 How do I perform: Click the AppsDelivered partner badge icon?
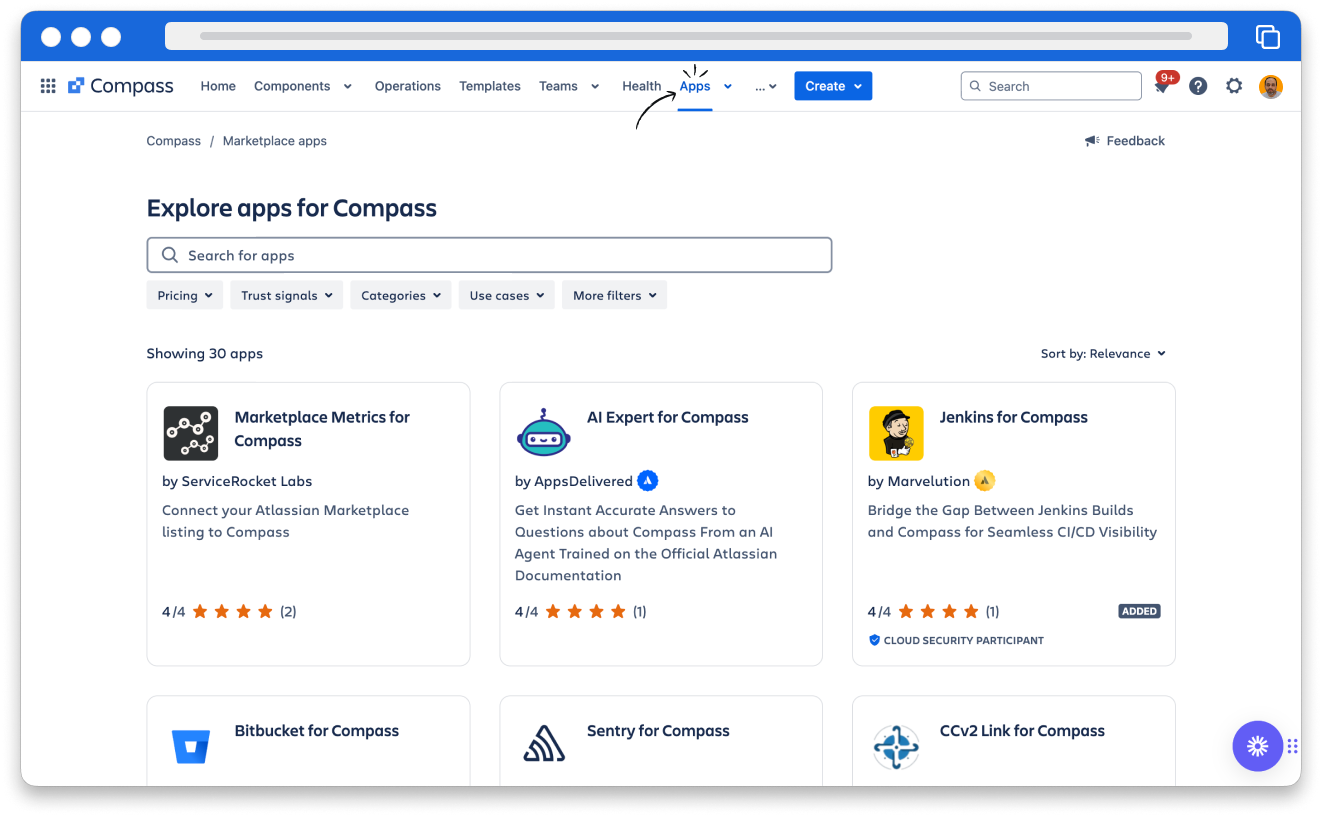[648, 481]
